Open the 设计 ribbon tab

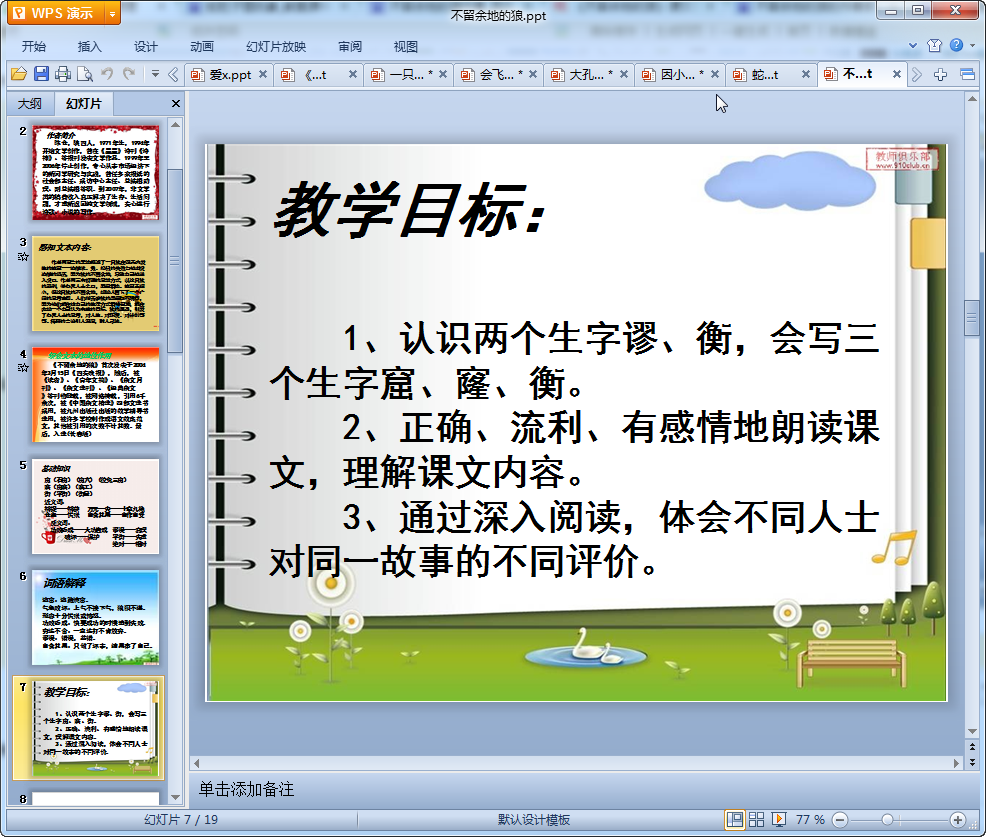[x=145, y=47]
